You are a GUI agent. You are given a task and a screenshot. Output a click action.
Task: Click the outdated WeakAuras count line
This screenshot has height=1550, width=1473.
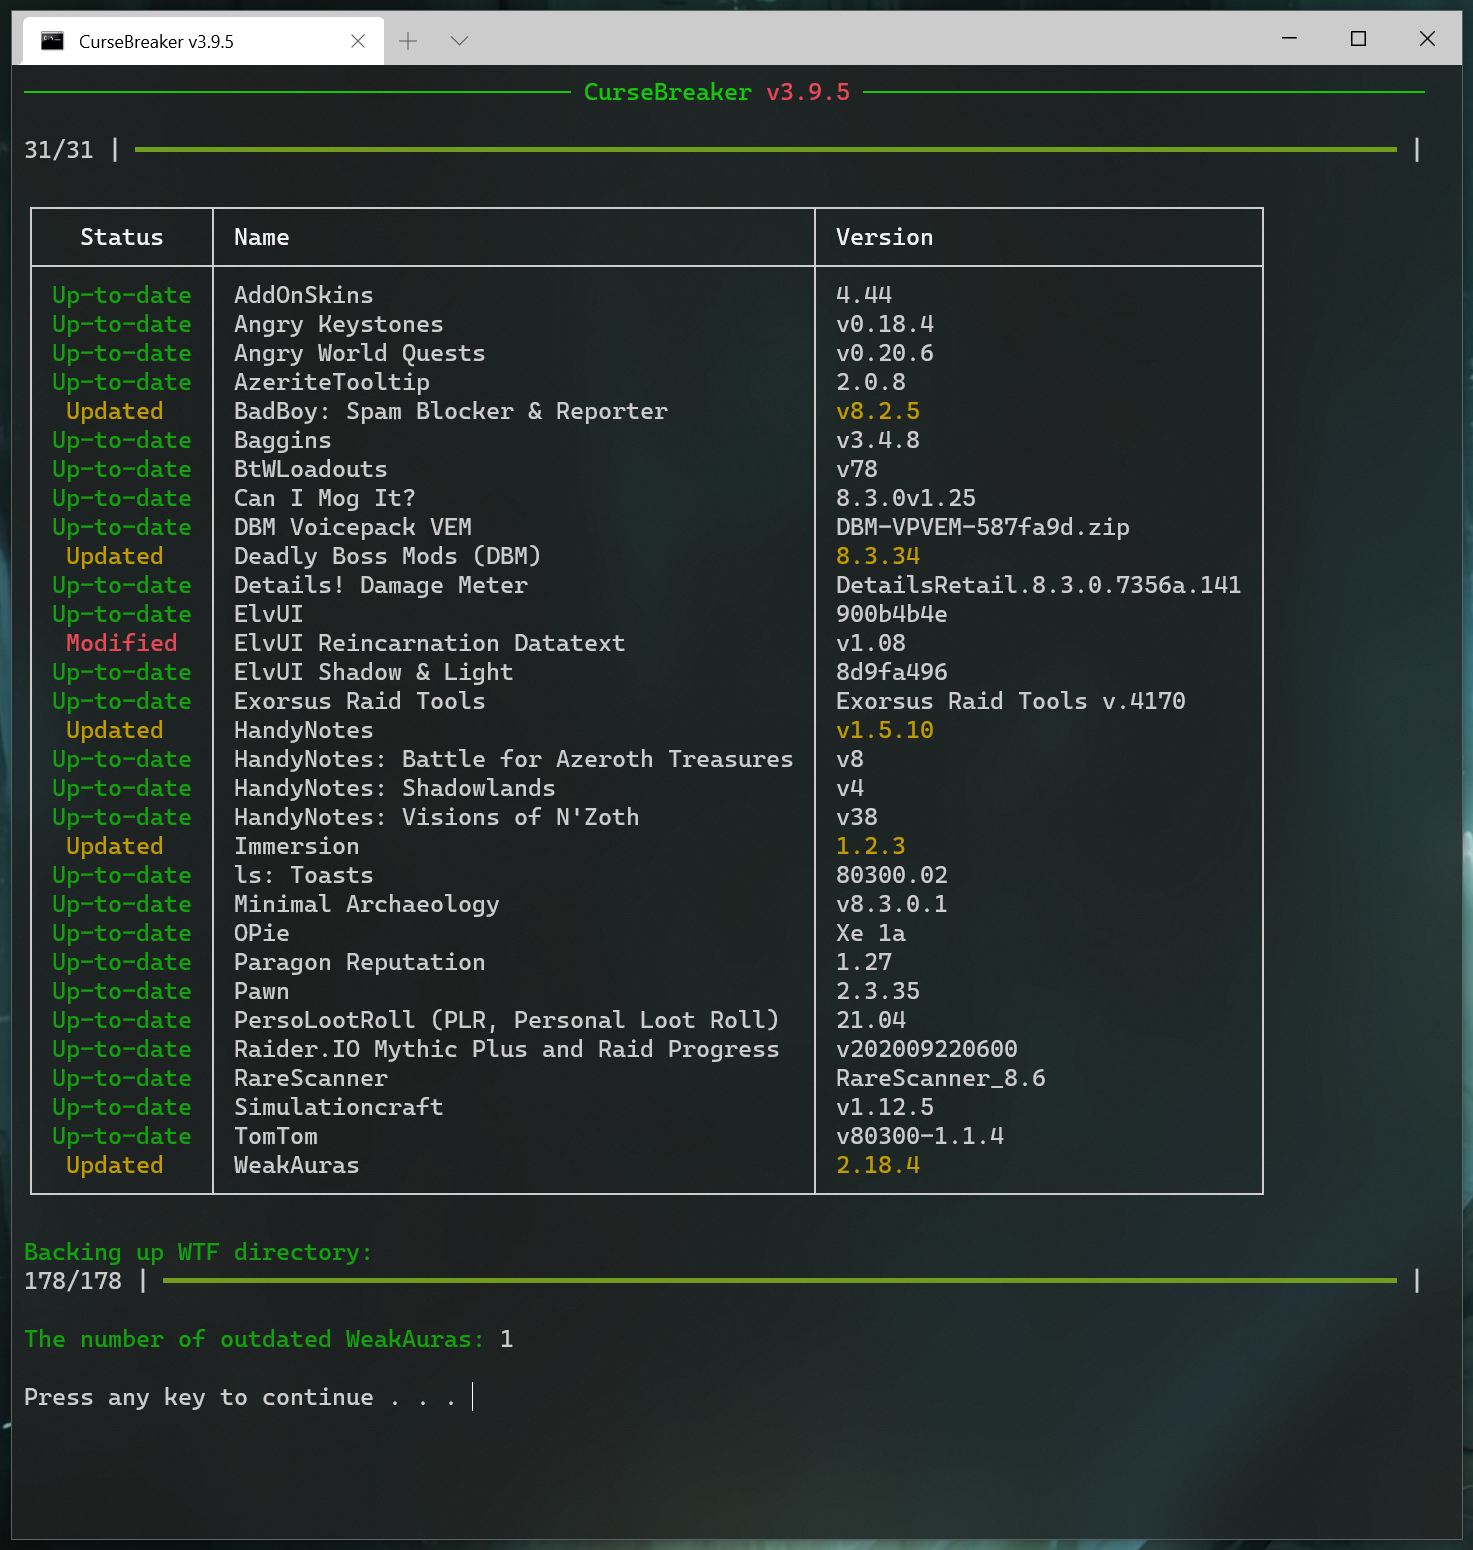click(x=269, y=1339)
